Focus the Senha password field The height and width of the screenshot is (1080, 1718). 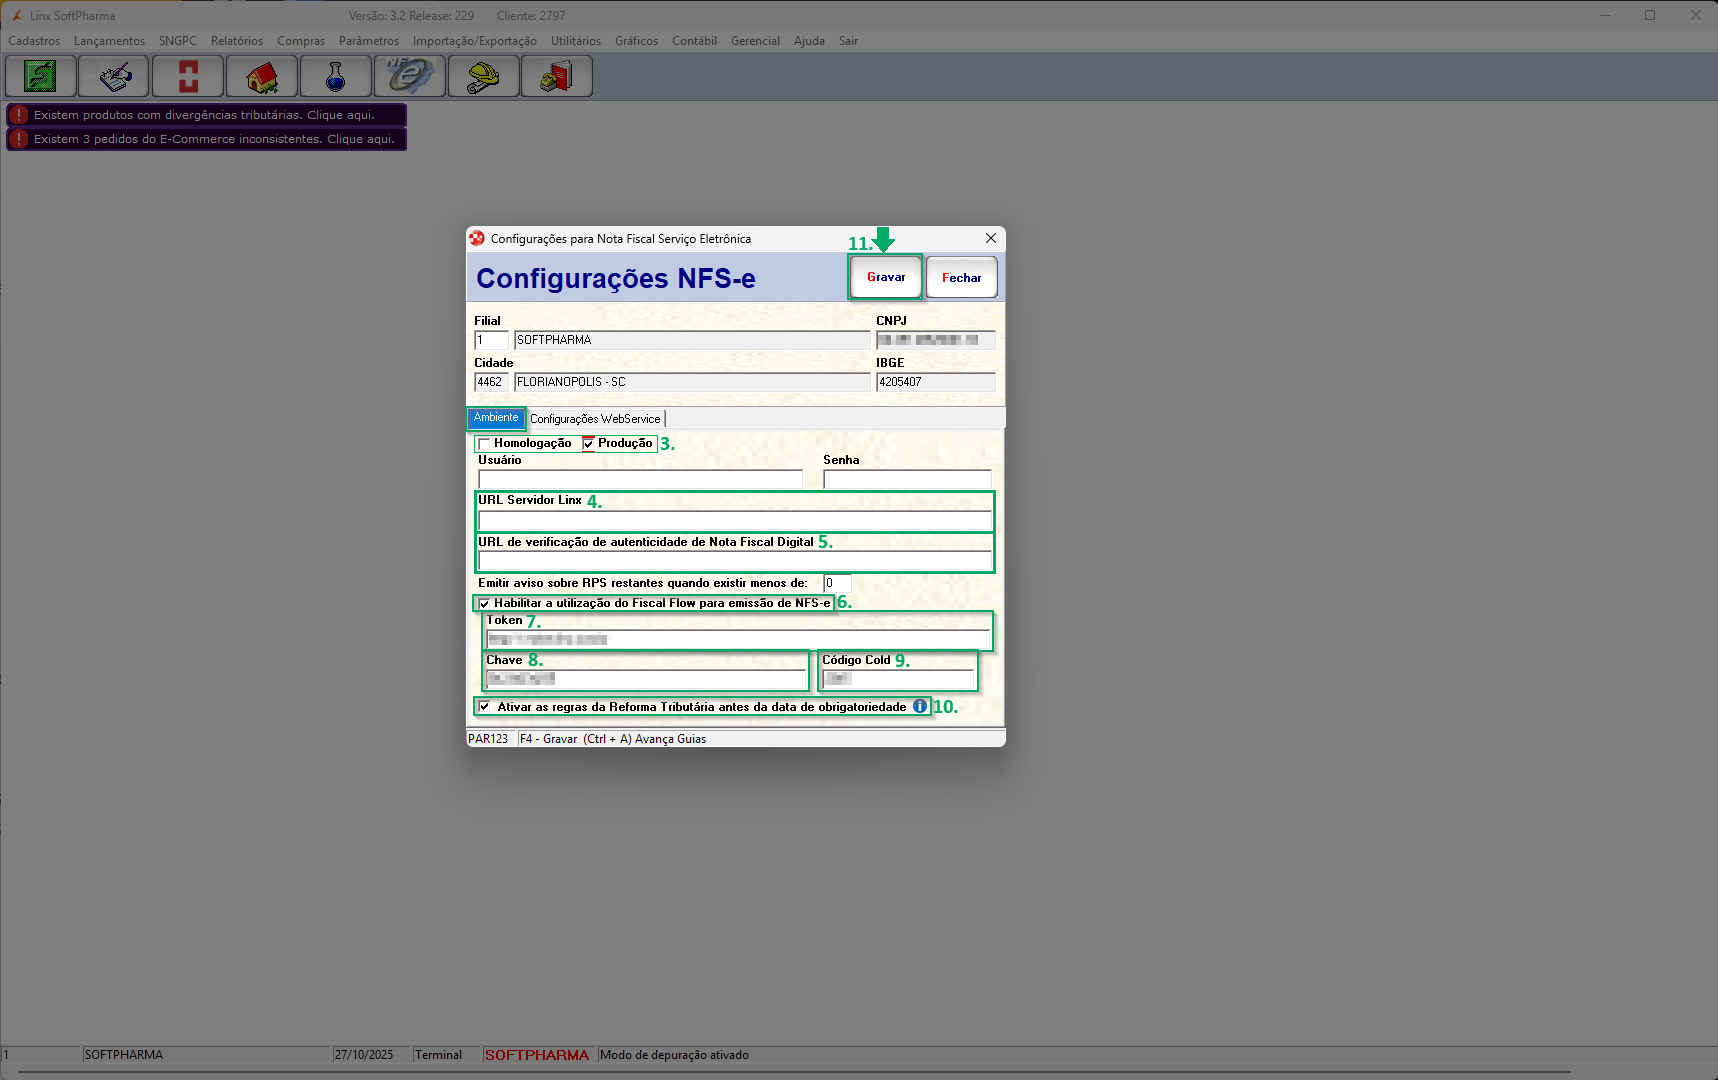pyautogui.click(x=907, y=479)
